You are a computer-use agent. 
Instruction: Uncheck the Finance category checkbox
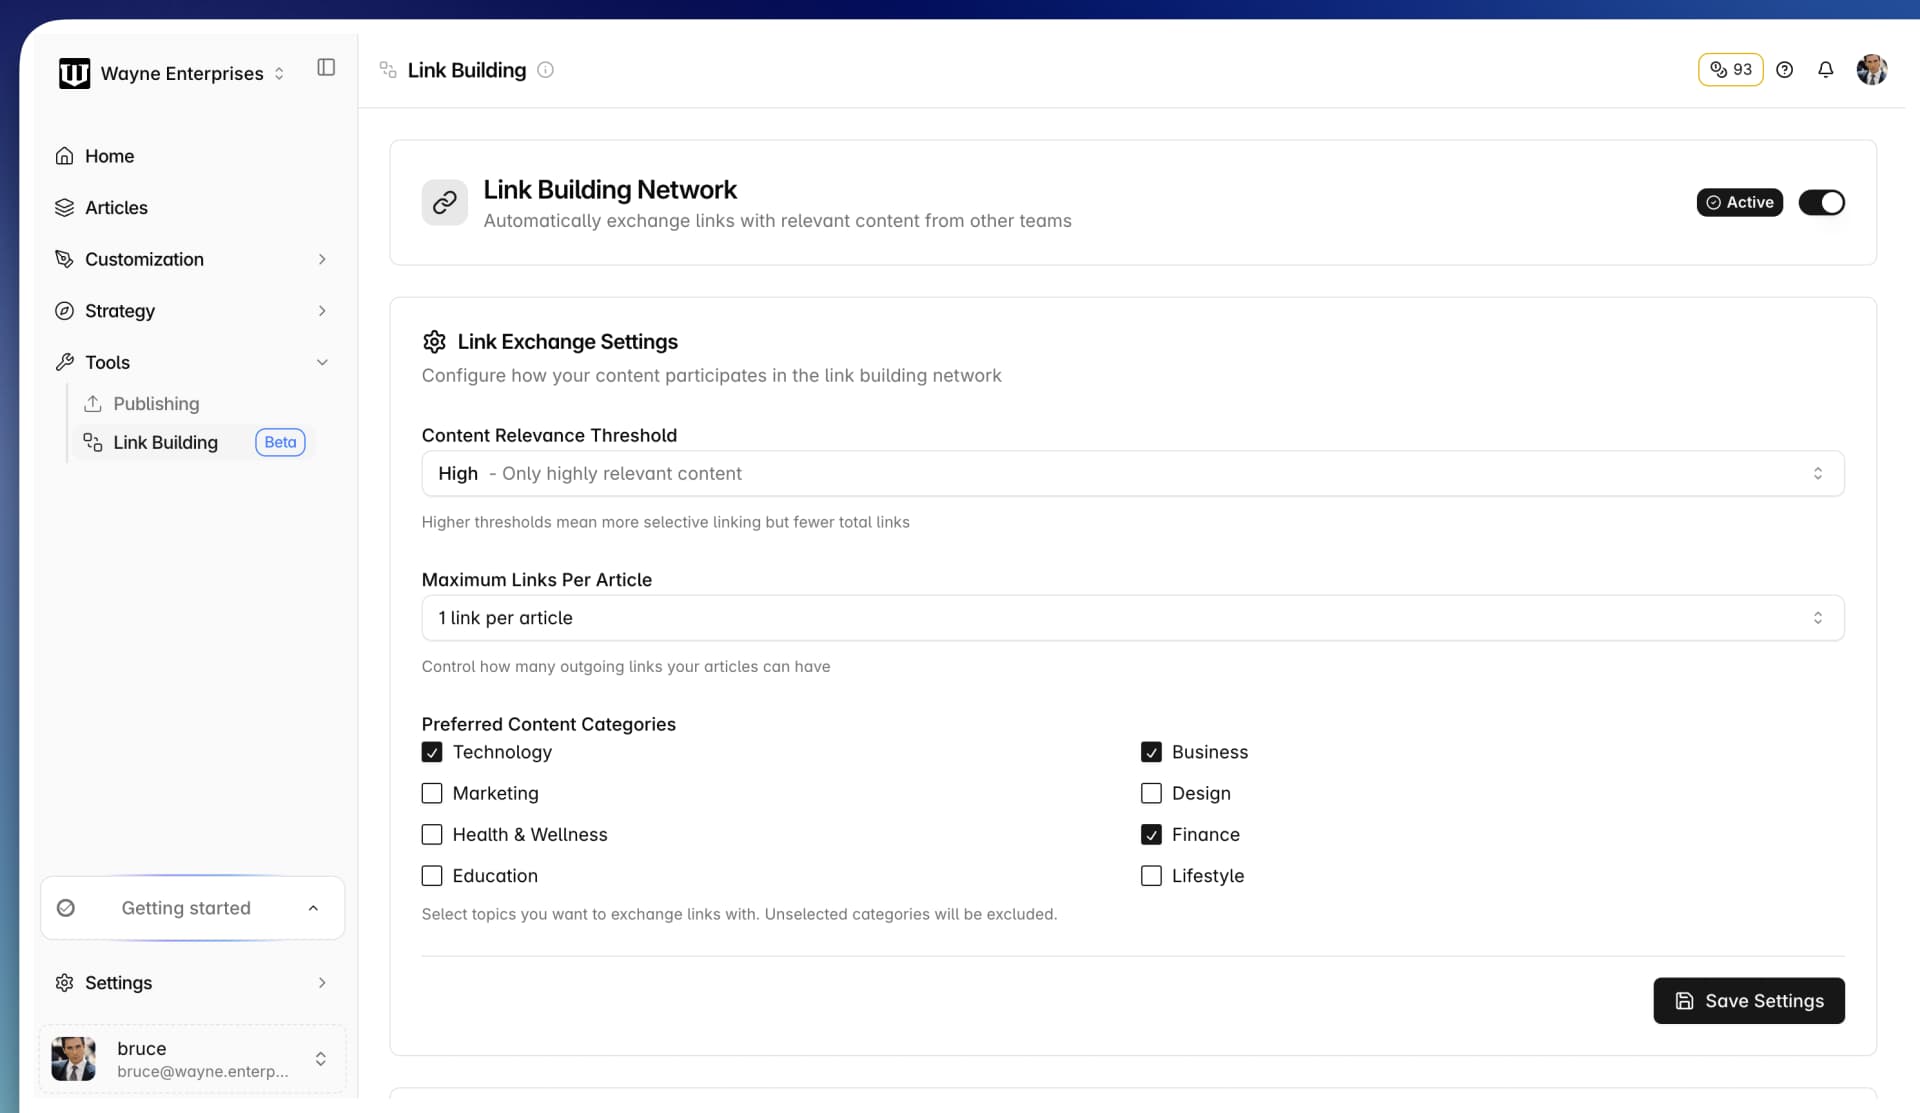(x=1151, y=834)
